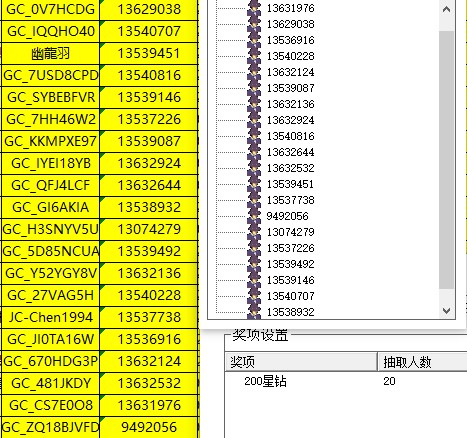Select tree entry 9492056 in winner list

click(x=287, y=216)
